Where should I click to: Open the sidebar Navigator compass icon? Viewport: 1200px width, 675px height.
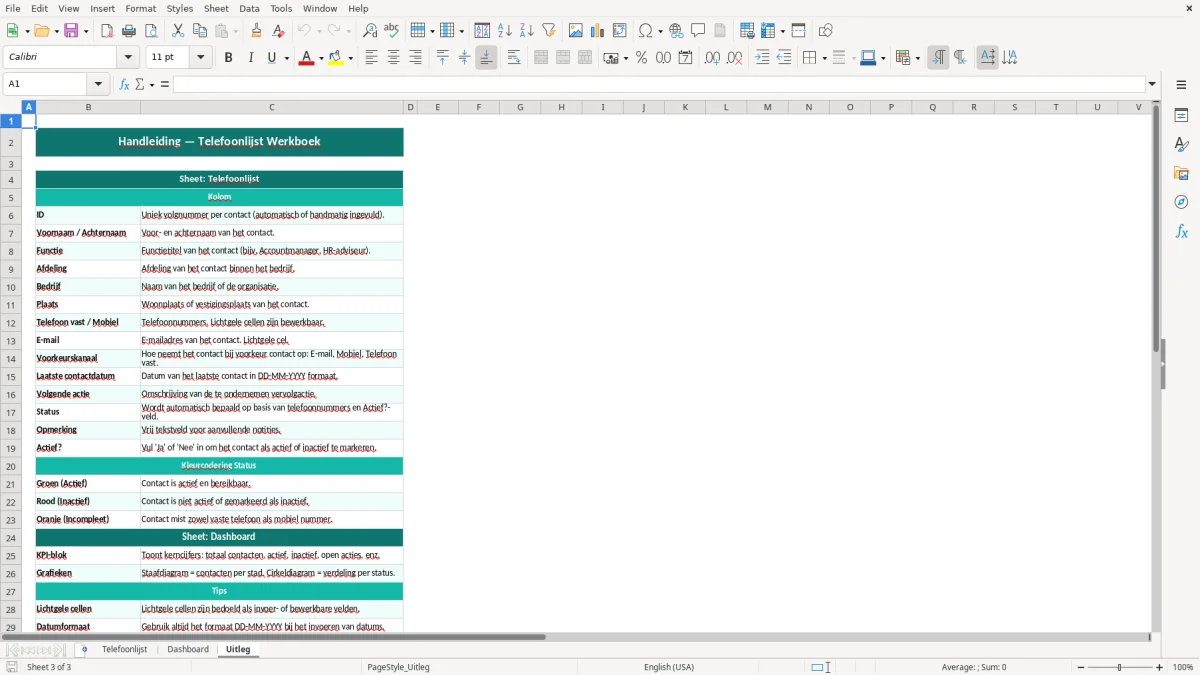pyautogui.click(x=1181, y=203)
